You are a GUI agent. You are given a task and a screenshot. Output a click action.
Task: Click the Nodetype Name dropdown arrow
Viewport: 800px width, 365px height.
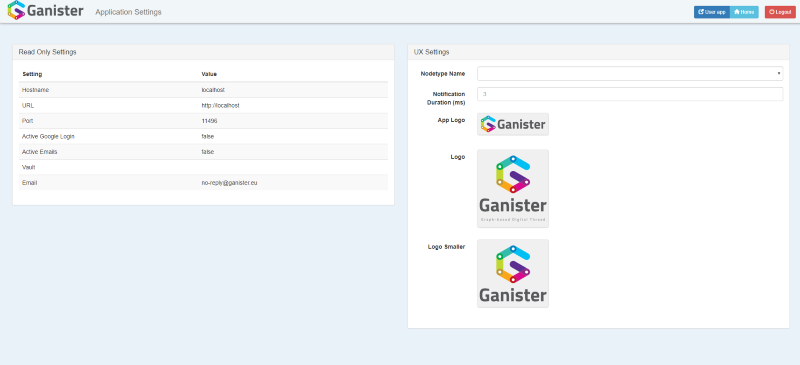[x=779, y=74]
